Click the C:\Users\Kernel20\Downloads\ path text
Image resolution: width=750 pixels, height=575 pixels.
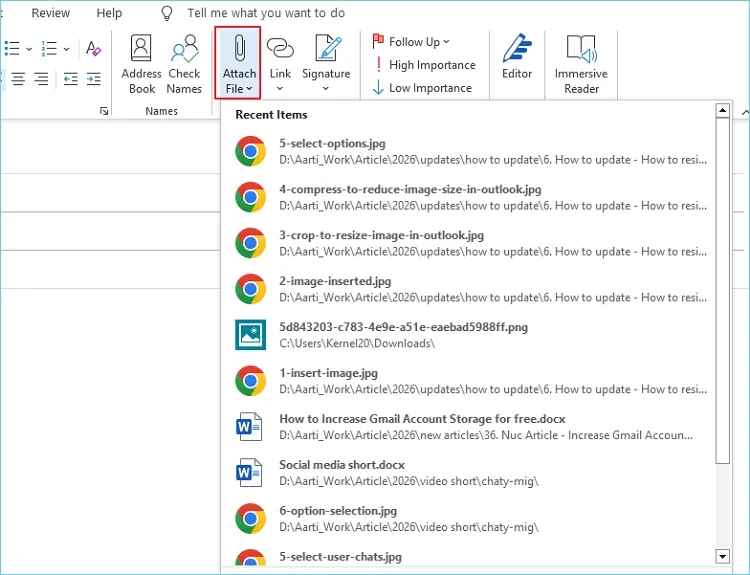[x=357, y=343]
